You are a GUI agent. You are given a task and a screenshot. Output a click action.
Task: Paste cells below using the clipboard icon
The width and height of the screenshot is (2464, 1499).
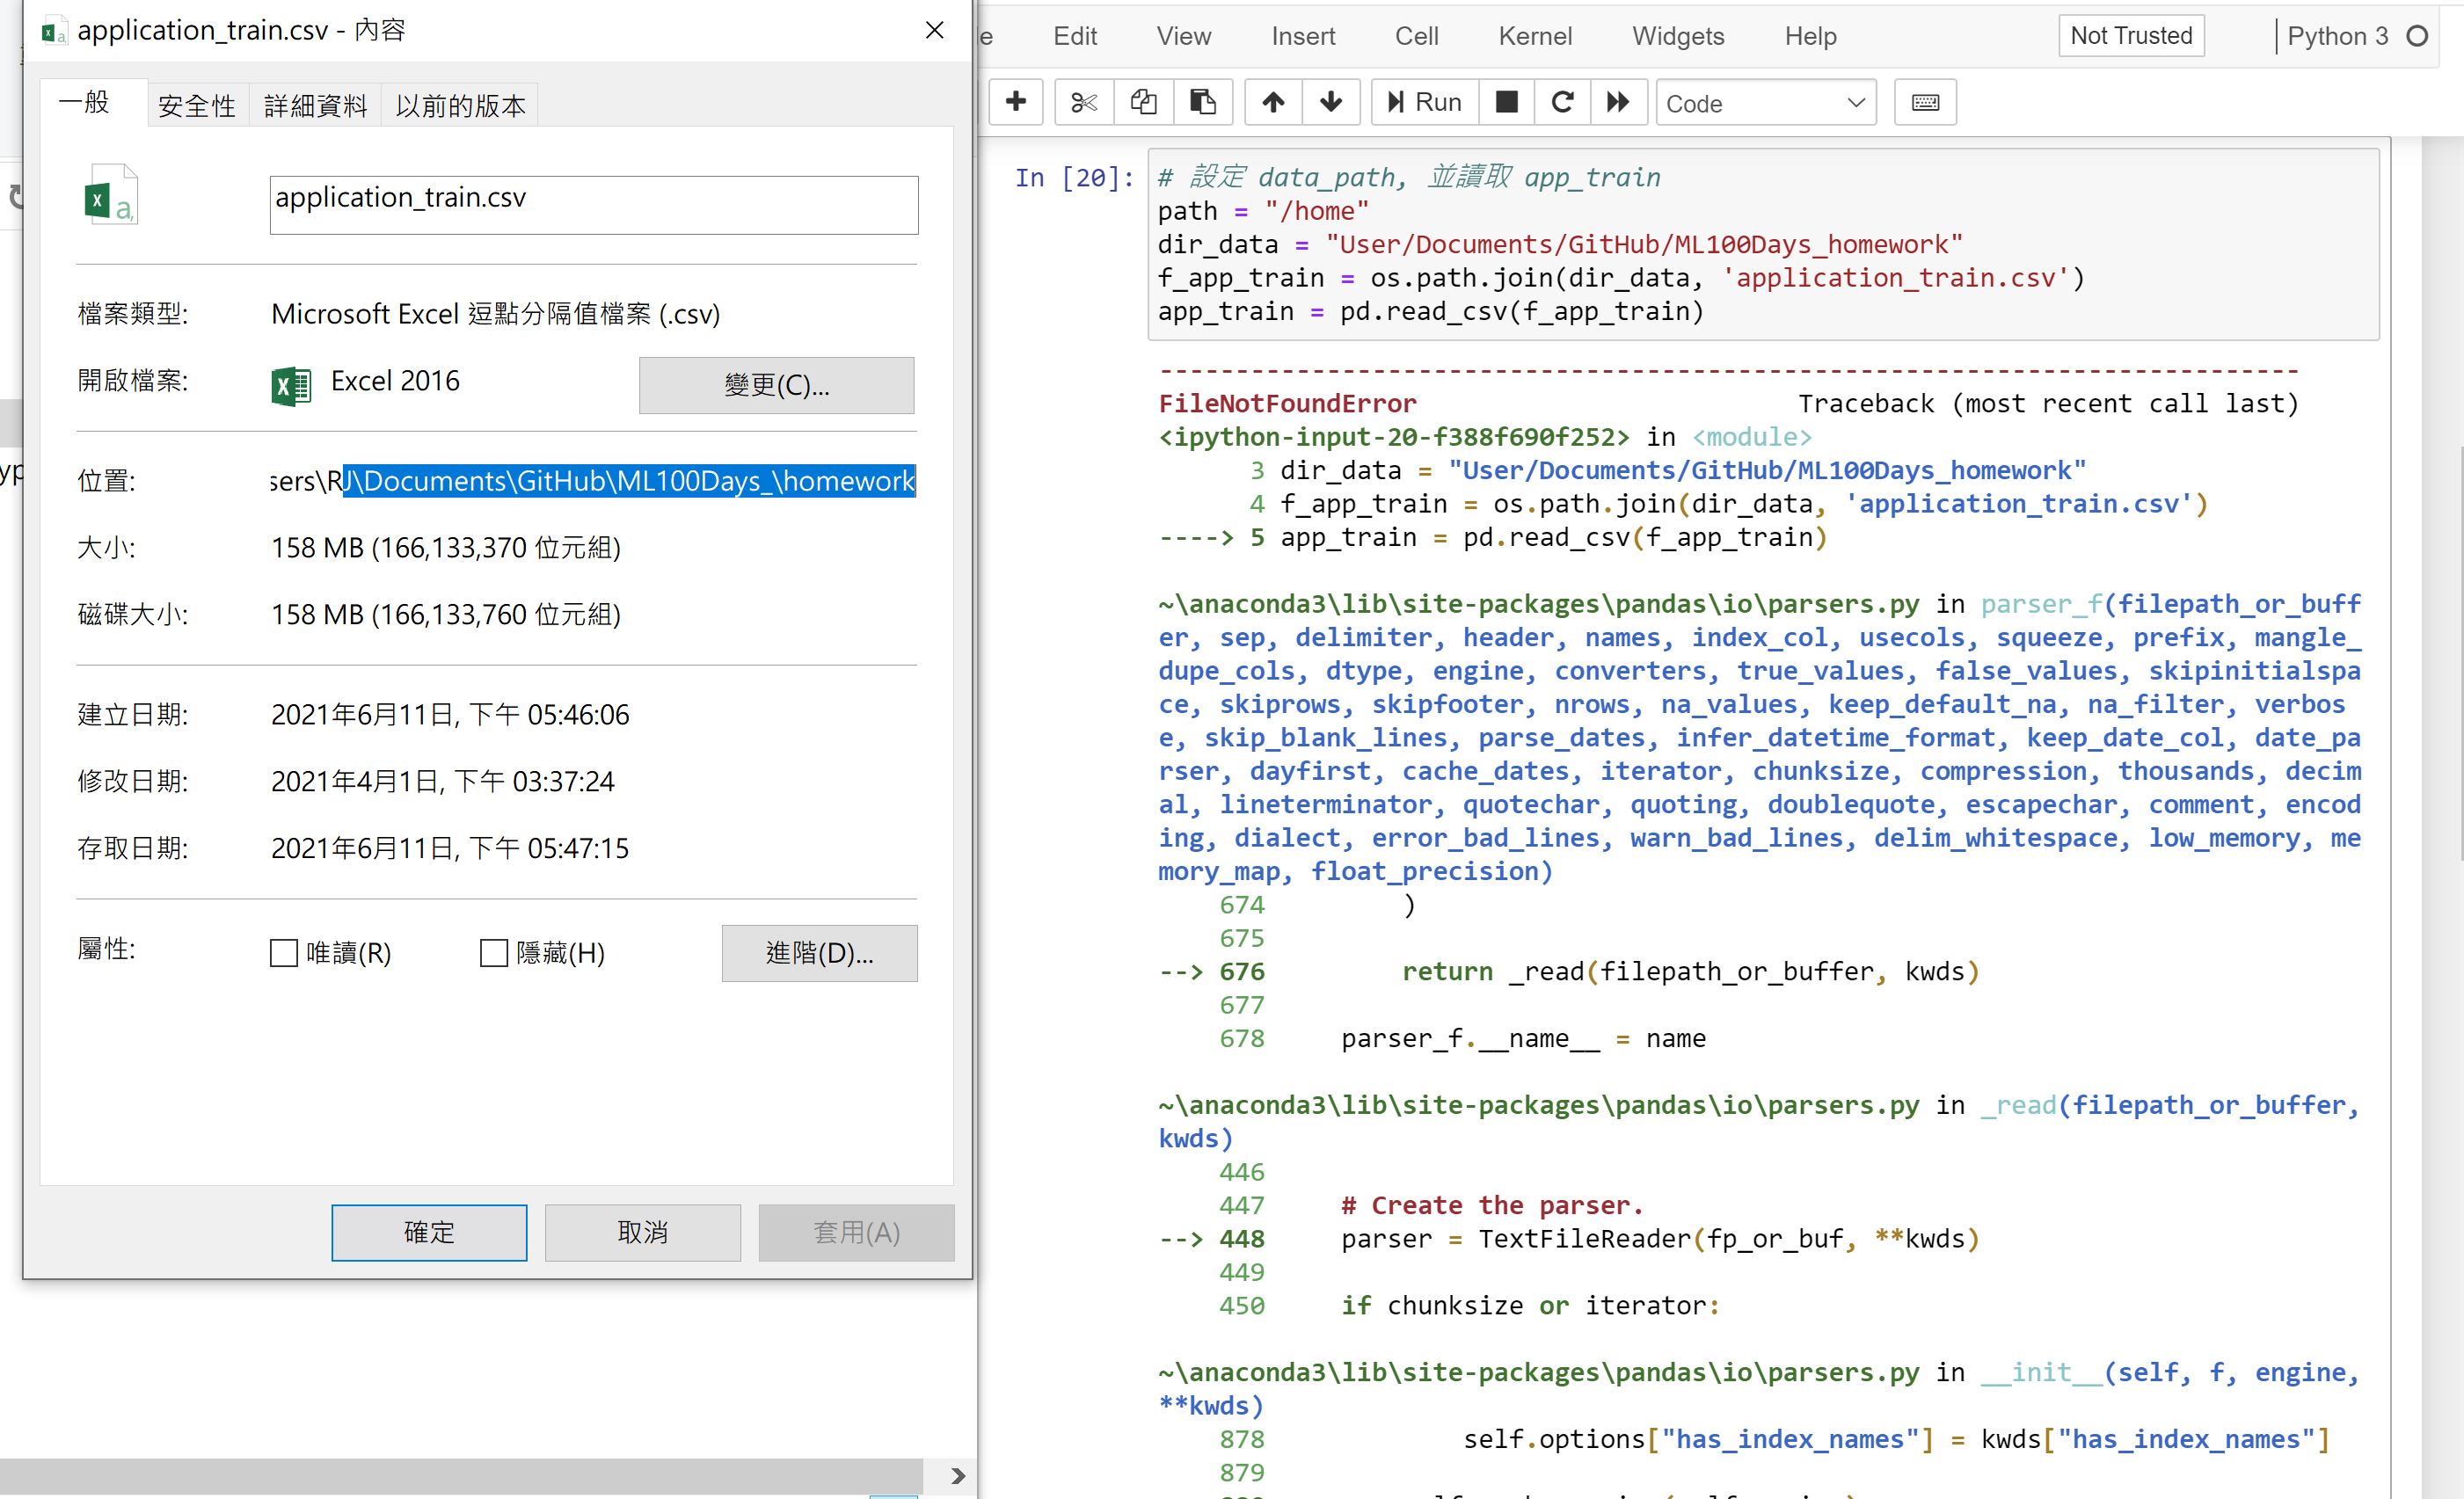(x=1202, y=102)
